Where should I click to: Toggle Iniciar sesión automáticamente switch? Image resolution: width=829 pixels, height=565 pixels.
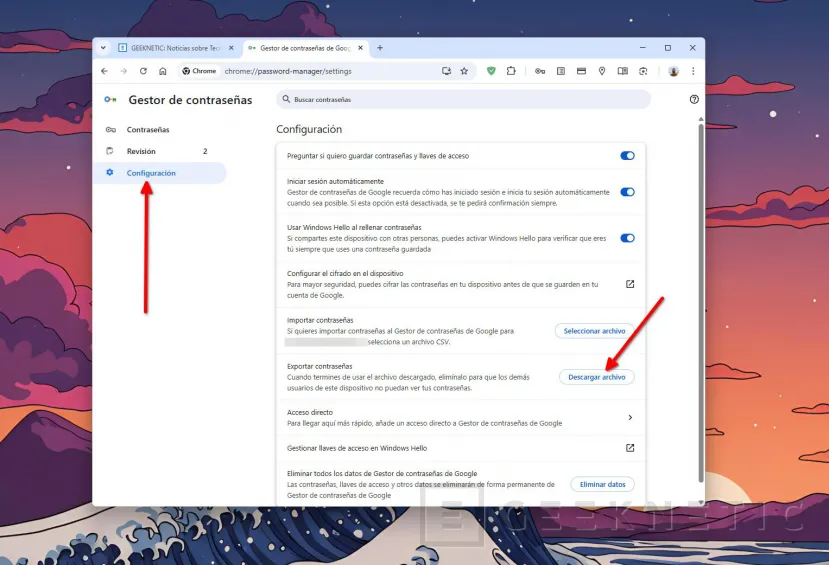628,192
